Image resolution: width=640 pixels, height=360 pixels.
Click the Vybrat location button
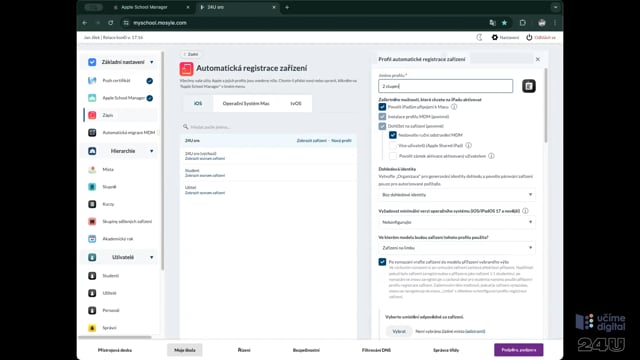tap(399, 331)
